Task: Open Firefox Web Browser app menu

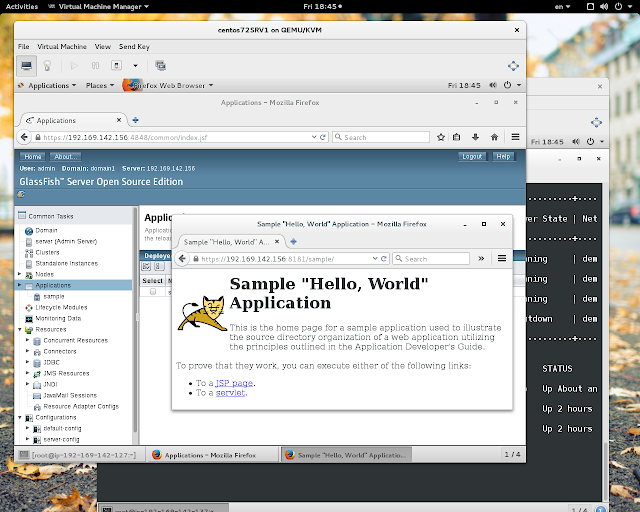Action: coord(169,85)
